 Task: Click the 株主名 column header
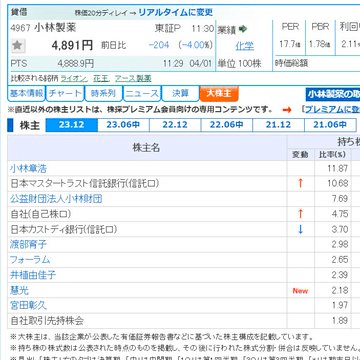[x=146, y=148]
